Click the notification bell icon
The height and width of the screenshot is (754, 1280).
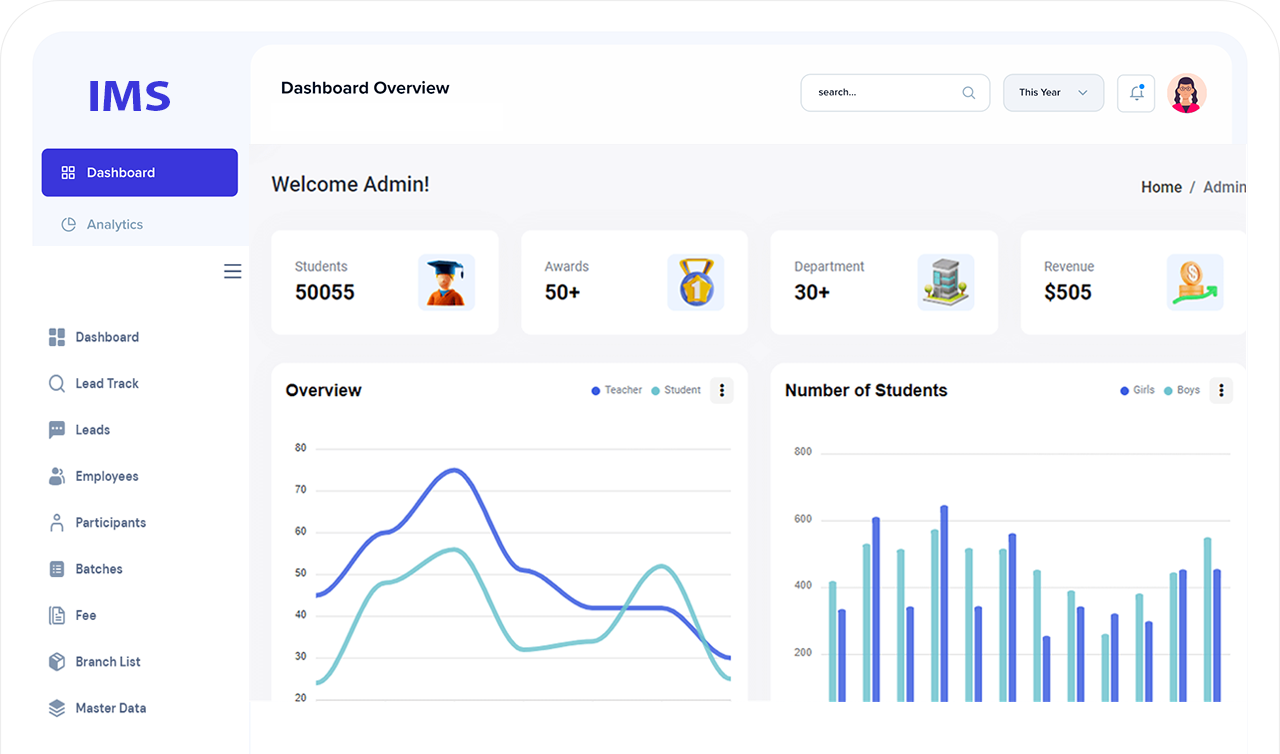[1136, 93]
